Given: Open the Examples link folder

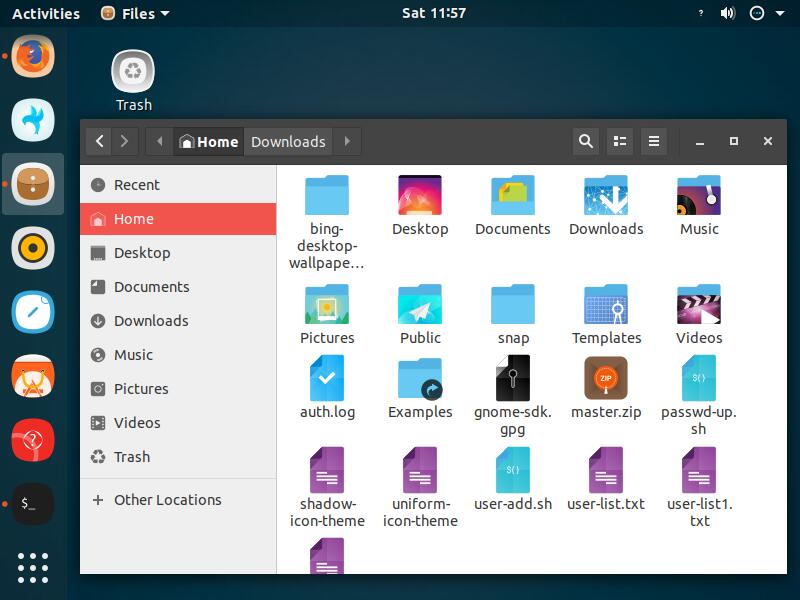Looking at the screenshot, I should (x=419, y=379).
